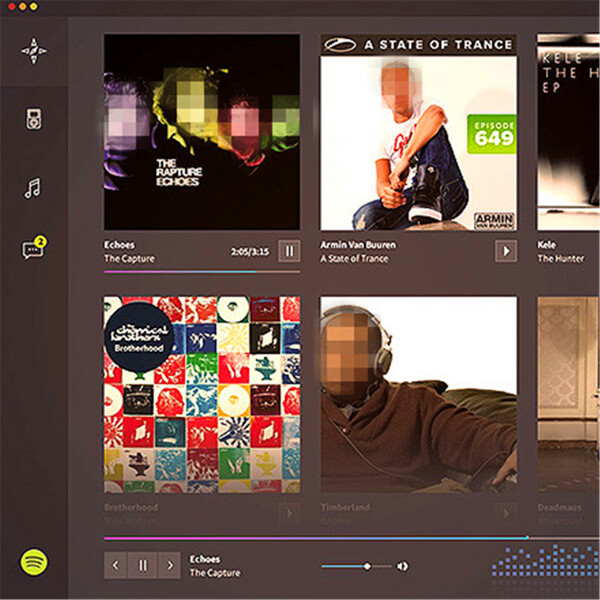
Task: Close the window with red button
Action: [x=11, y=7]
